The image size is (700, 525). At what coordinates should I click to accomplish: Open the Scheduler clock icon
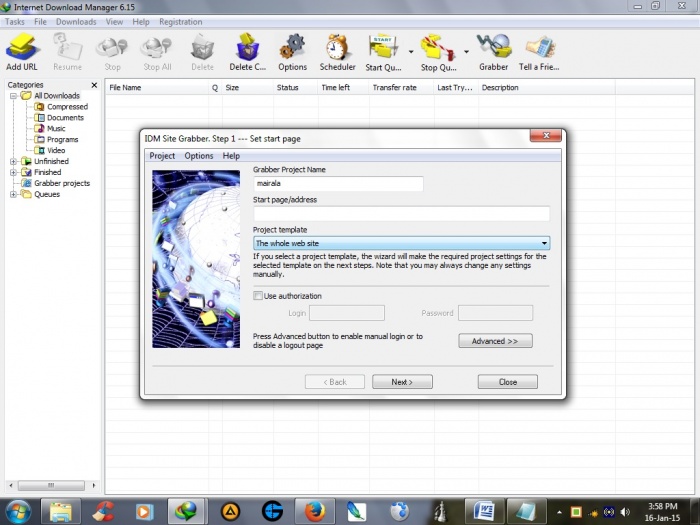pyautogui.click(x=338, y=52)
